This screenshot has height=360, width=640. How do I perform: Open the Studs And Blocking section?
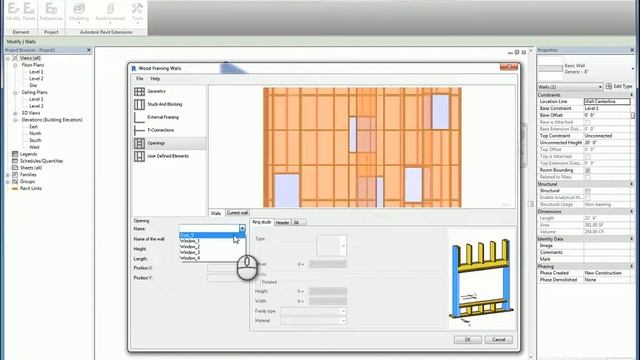click(x=164, y=104)
